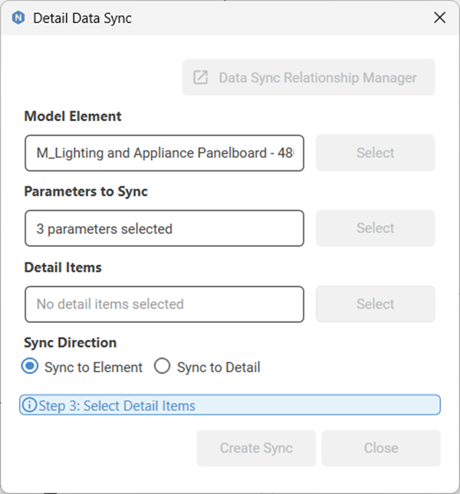The height and width of the screenshot is (494, 460).
Task: Click the info icon in Step 3 banner
Action: click(x=29, y=405)
